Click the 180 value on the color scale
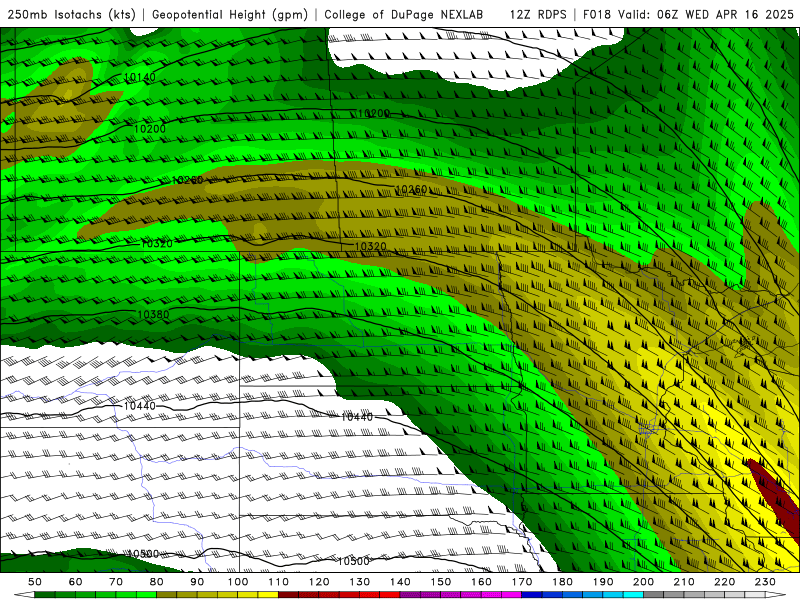This screenshot has width=800, height=600. coord(562,582)
